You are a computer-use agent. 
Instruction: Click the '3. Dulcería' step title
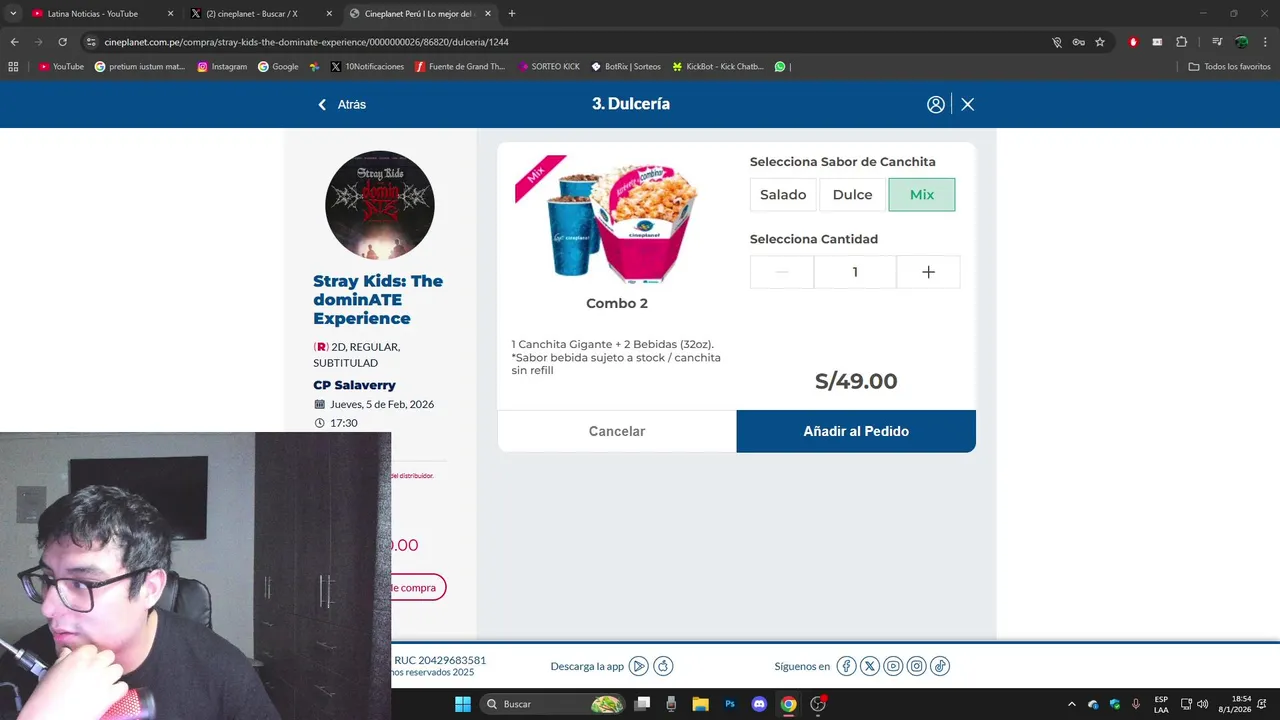pos(631,104)
